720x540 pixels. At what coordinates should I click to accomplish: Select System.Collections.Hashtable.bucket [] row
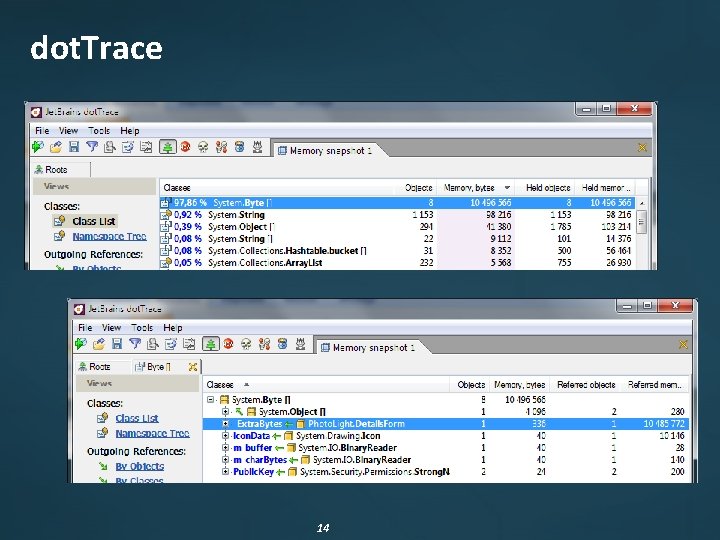(397, 250)
